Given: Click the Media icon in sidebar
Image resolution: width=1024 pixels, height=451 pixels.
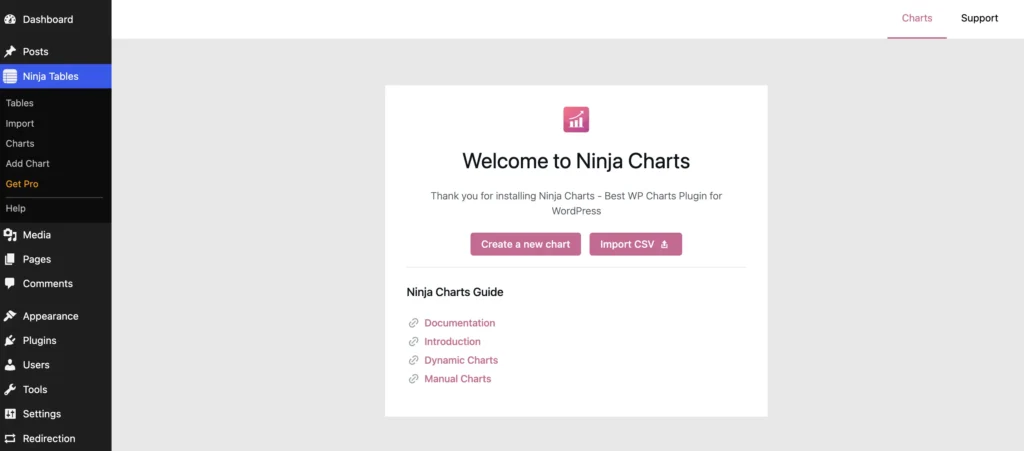Looking at the screenshot, I should click(10, 235).
